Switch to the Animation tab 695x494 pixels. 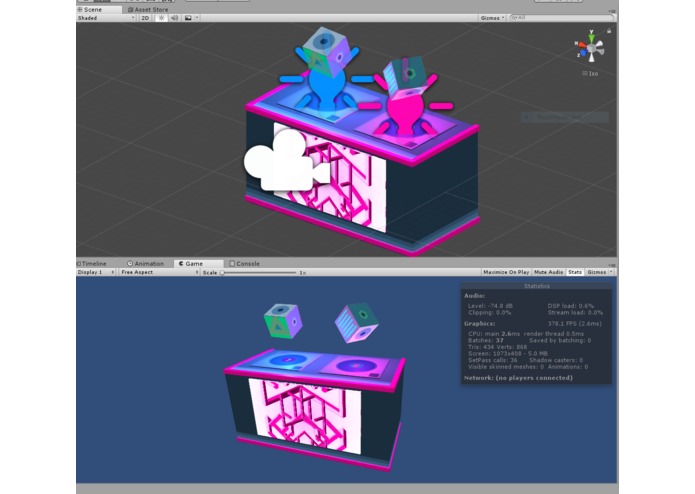(145, 264)
